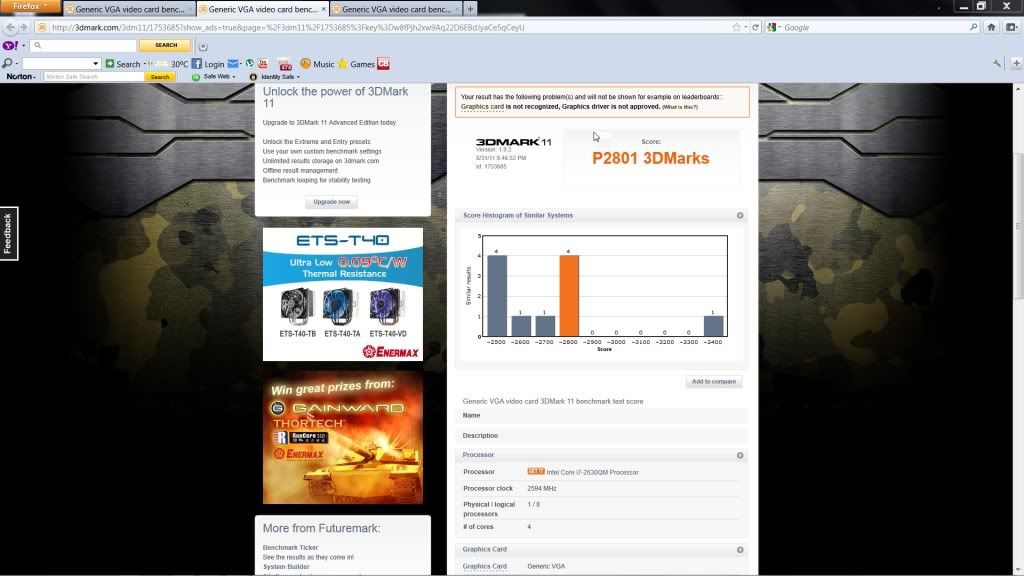Open a new tab with plus button

(470, 9)
